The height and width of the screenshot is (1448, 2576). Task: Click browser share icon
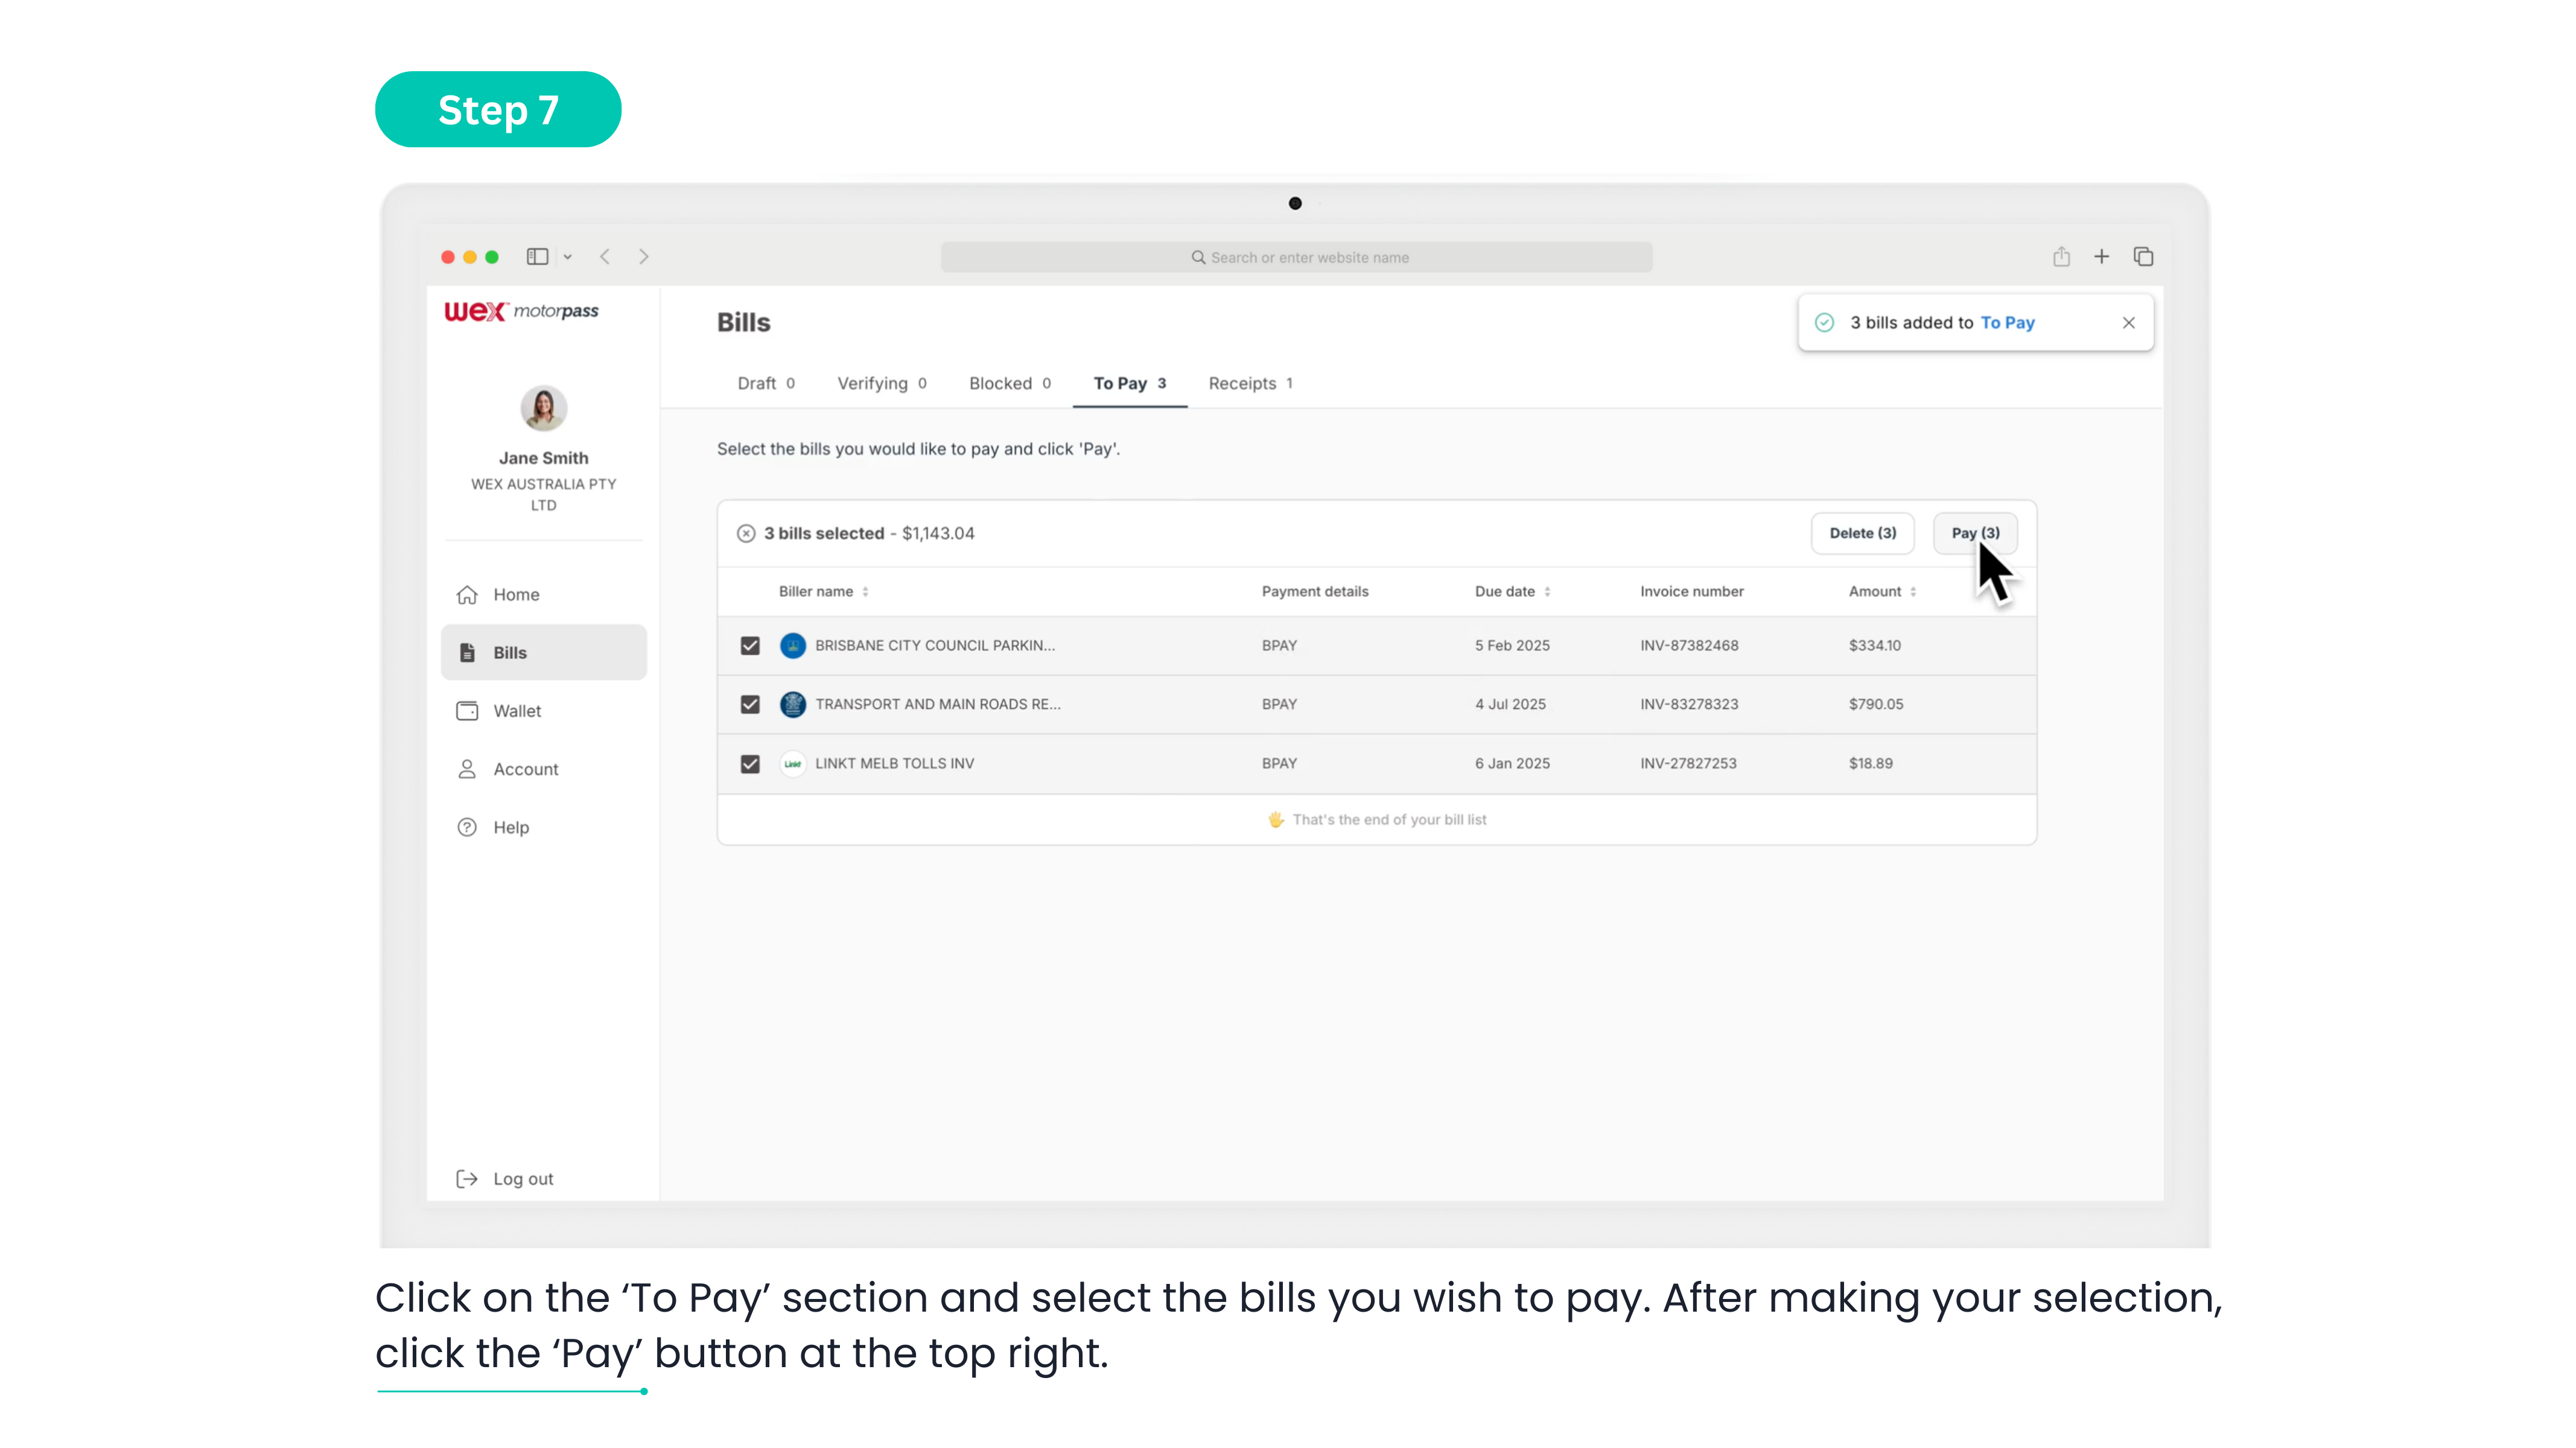(2061, 257)
